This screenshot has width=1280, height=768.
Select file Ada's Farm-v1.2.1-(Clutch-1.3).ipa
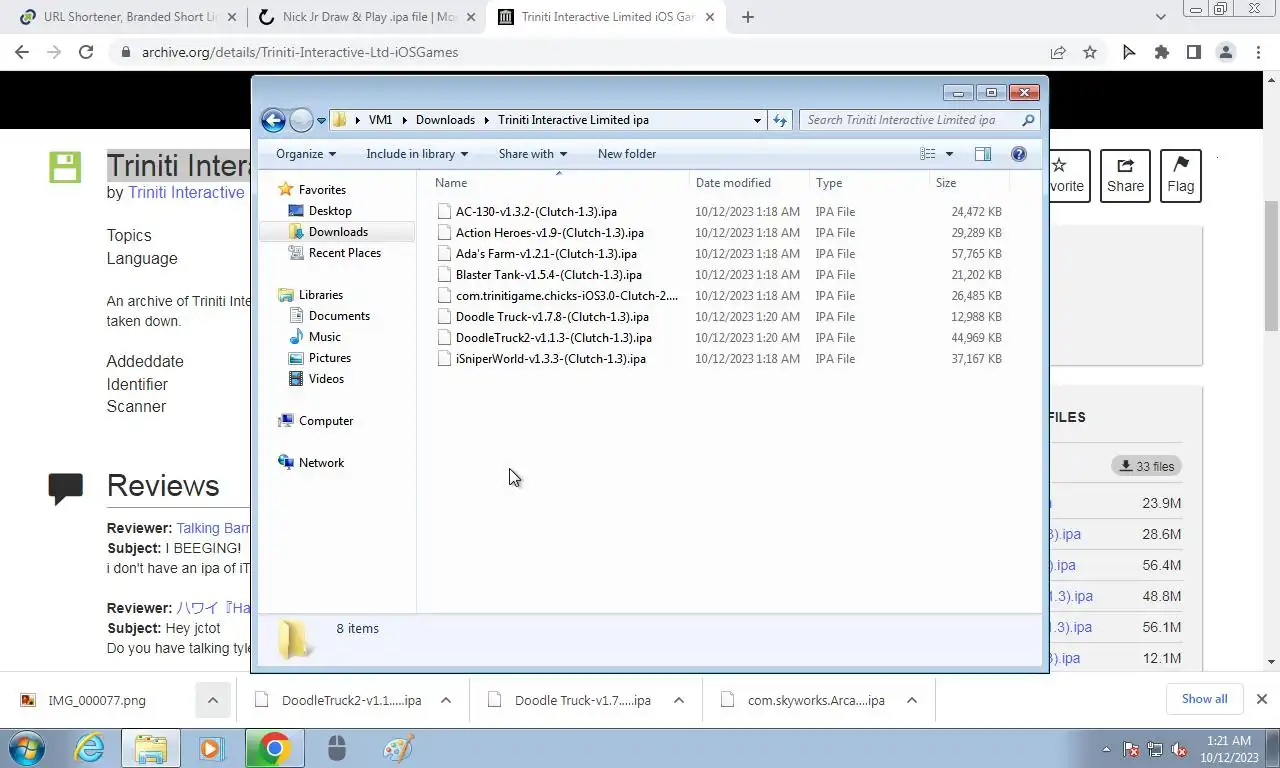(546, 254)
